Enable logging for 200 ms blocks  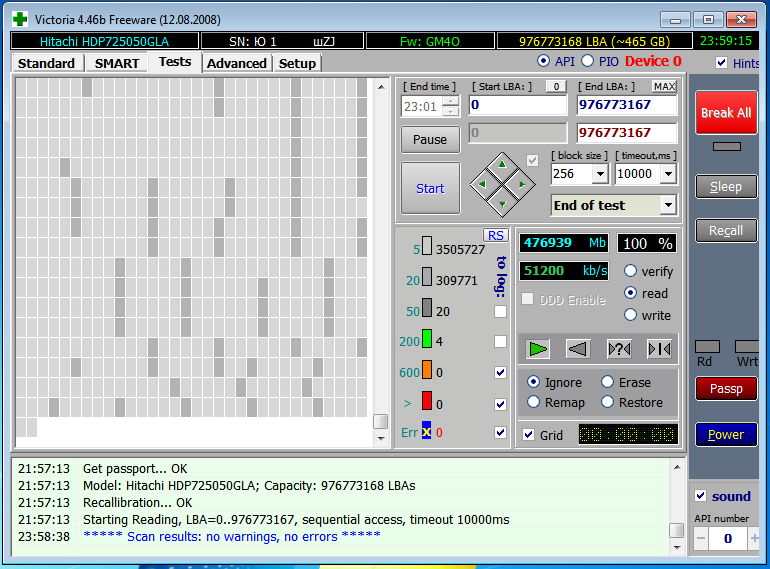(500, 342)
